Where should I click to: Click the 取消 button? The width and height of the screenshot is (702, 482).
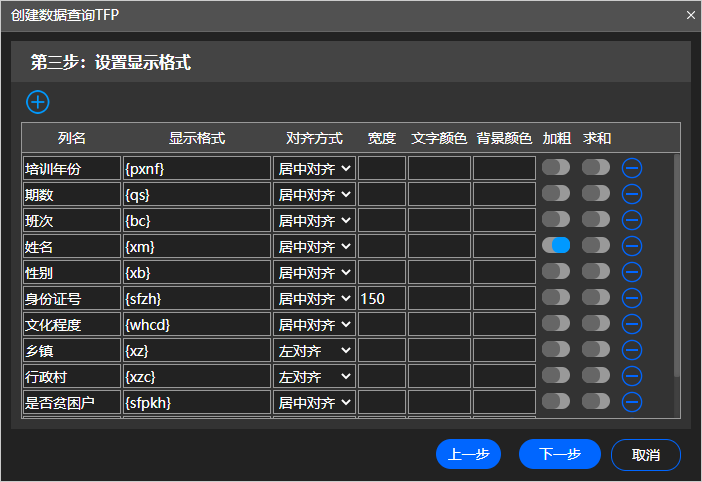(646, 455)
